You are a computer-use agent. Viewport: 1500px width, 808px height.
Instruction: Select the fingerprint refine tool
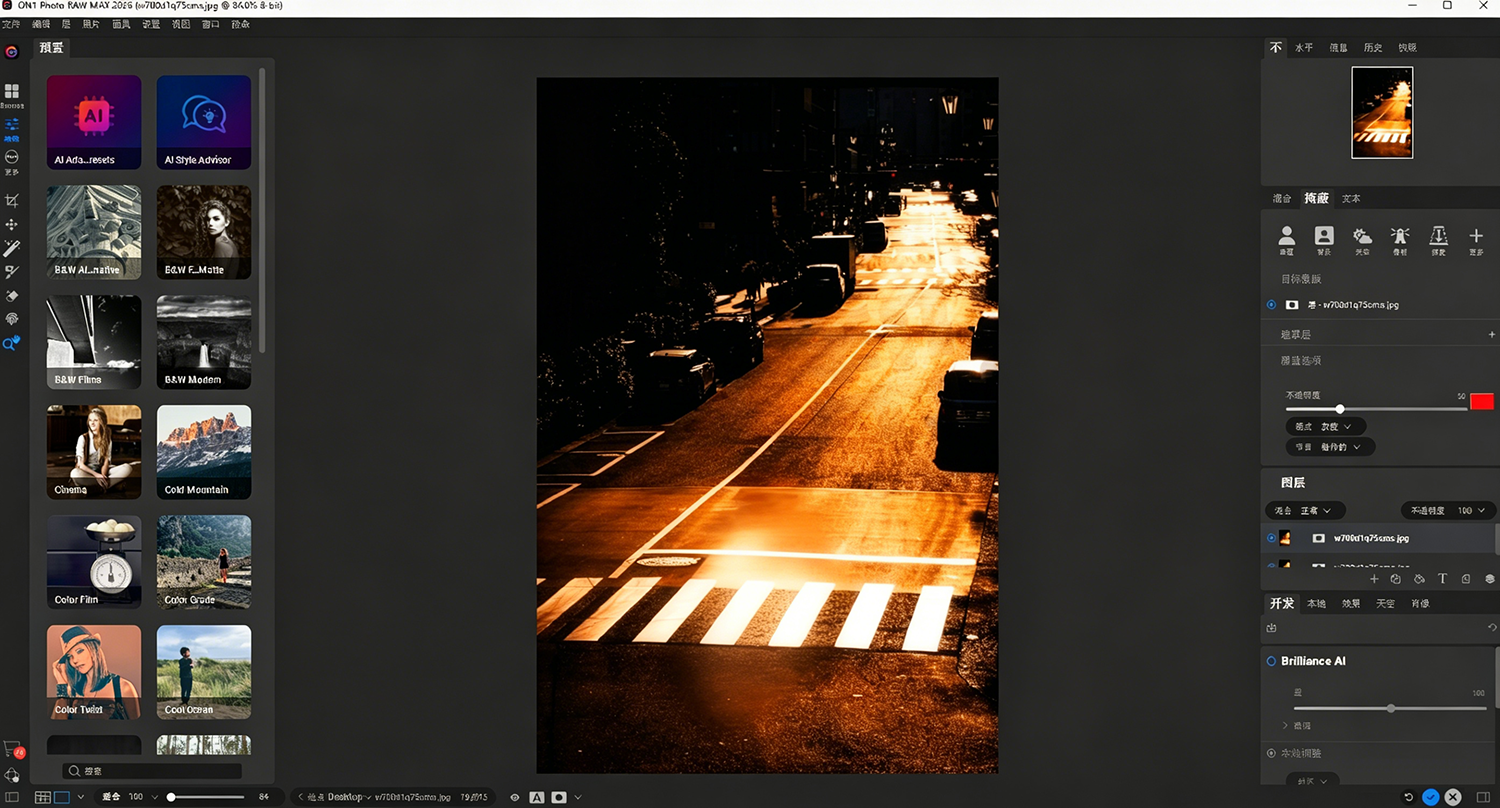coord(12,319)
